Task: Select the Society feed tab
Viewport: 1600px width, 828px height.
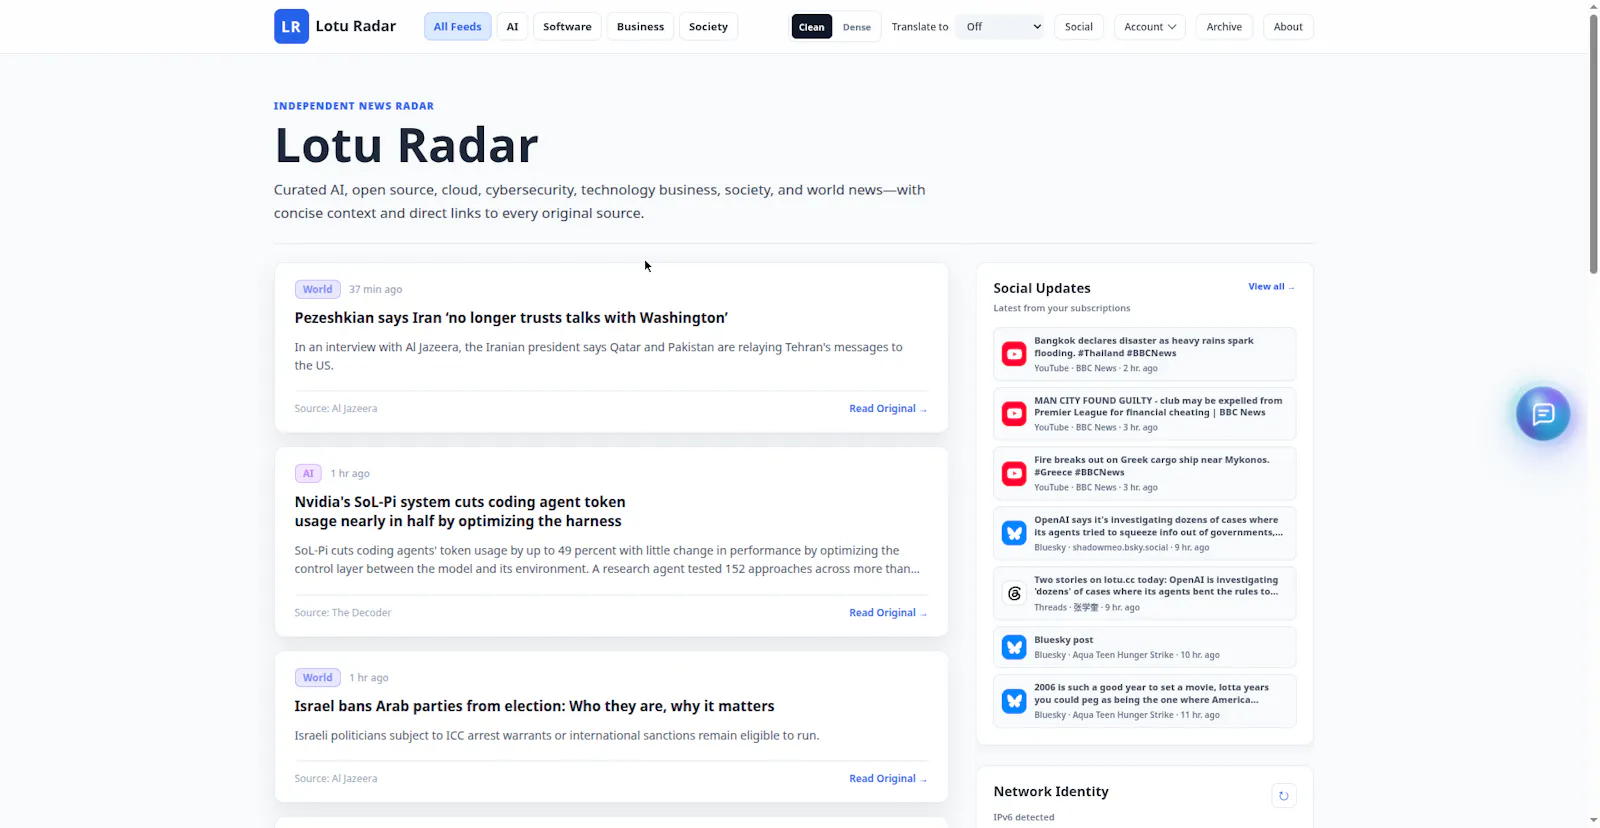Action: tap(708, 27)
